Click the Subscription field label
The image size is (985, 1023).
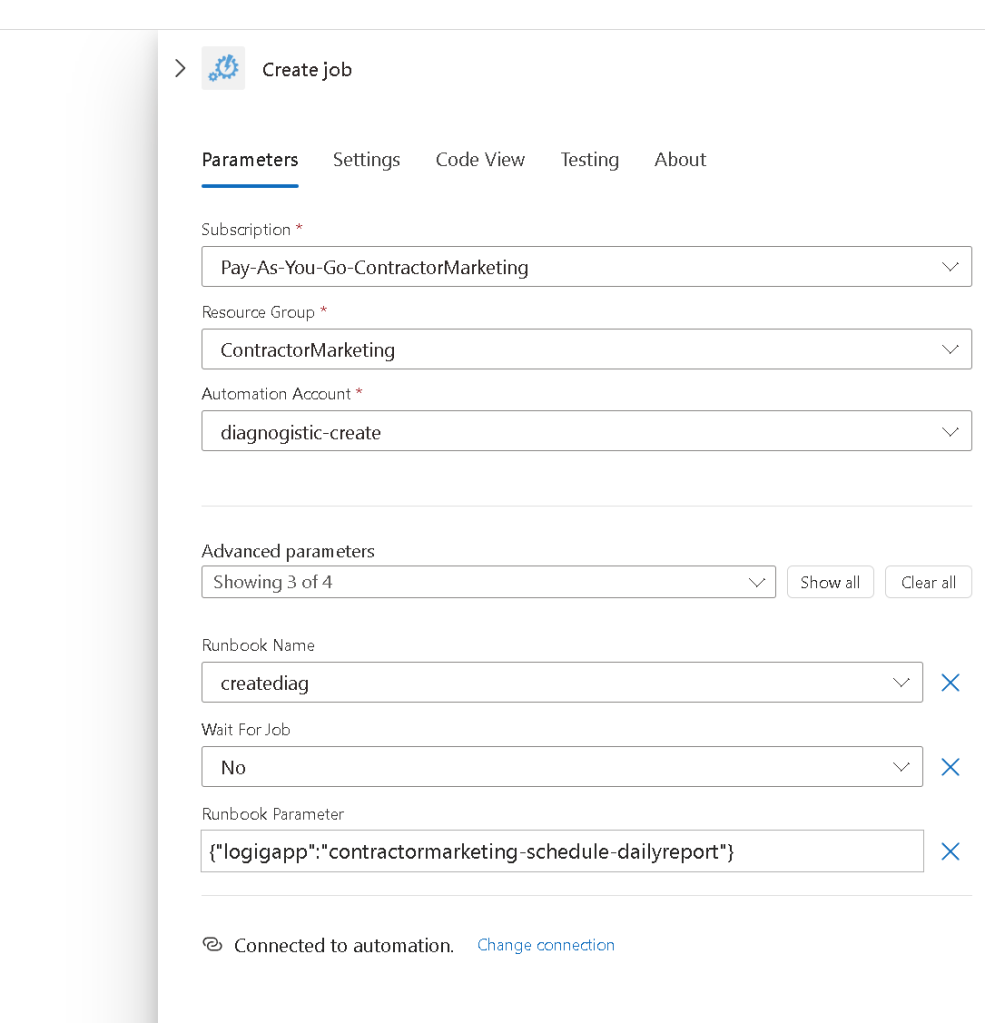(246, 230)
